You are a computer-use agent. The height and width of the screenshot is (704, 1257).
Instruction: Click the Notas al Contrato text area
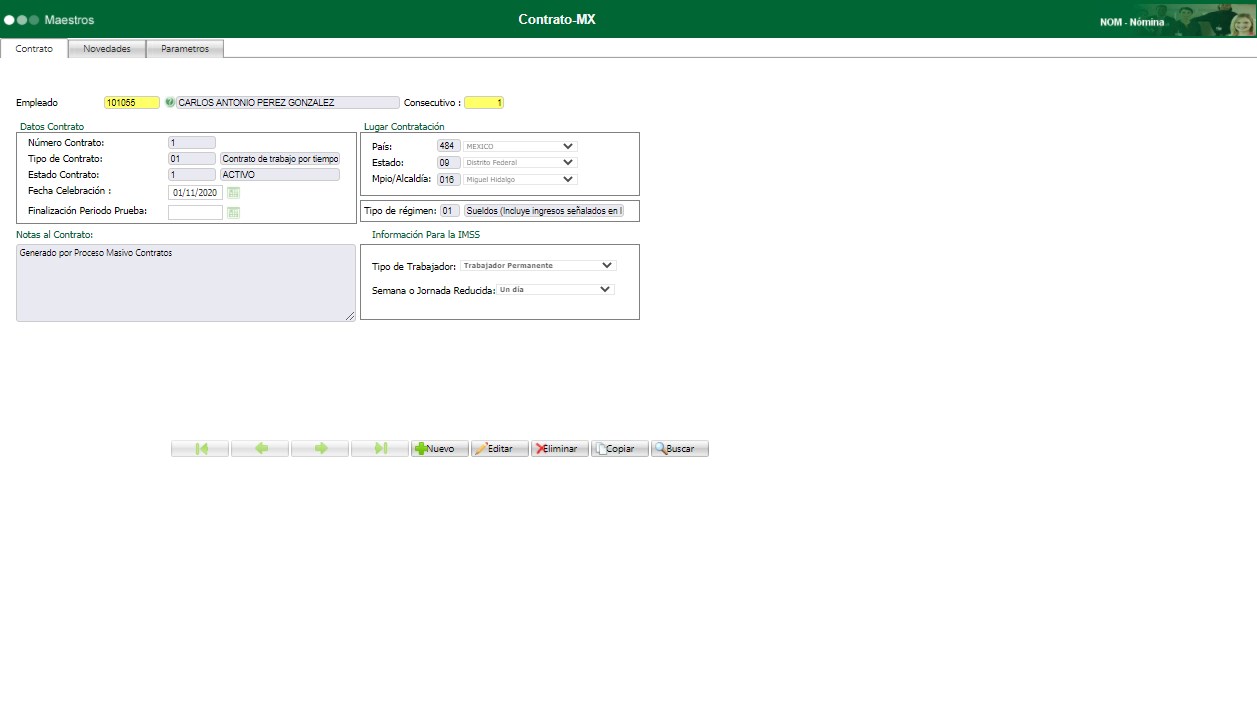click(x=186, y=283)
